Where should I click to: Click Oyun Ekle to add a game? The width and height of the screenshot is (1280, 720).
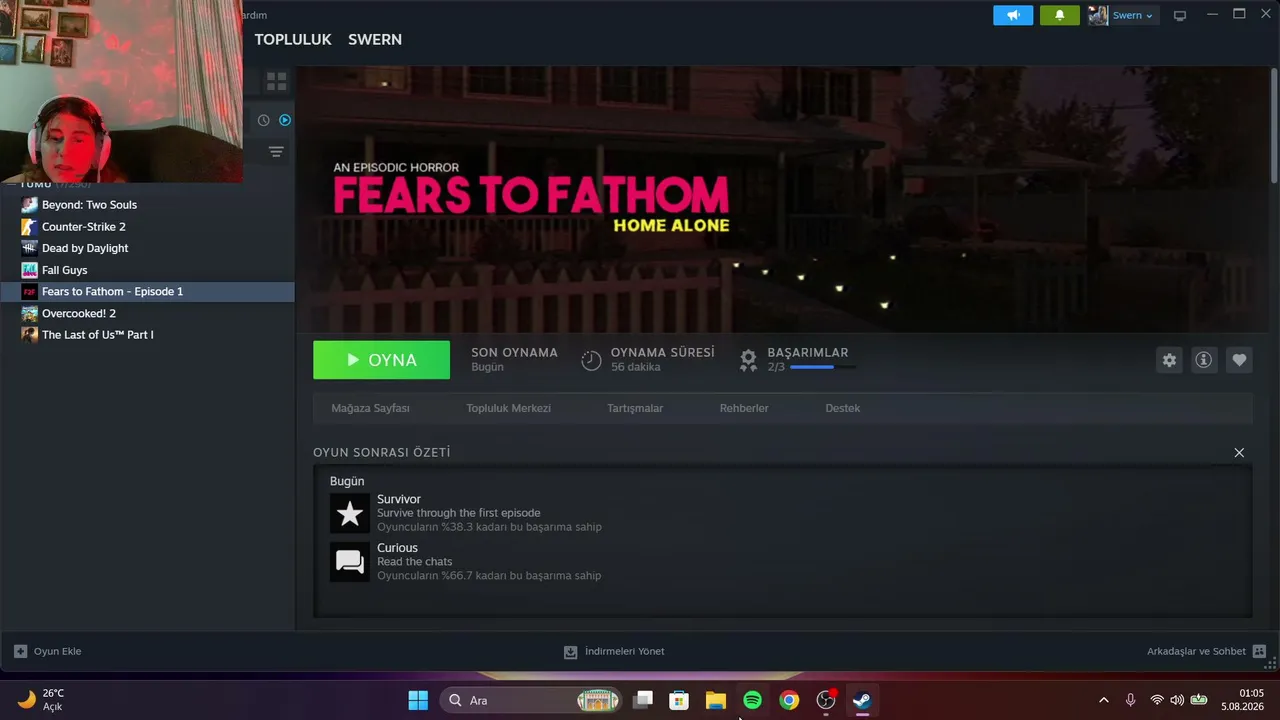[48, 651]
